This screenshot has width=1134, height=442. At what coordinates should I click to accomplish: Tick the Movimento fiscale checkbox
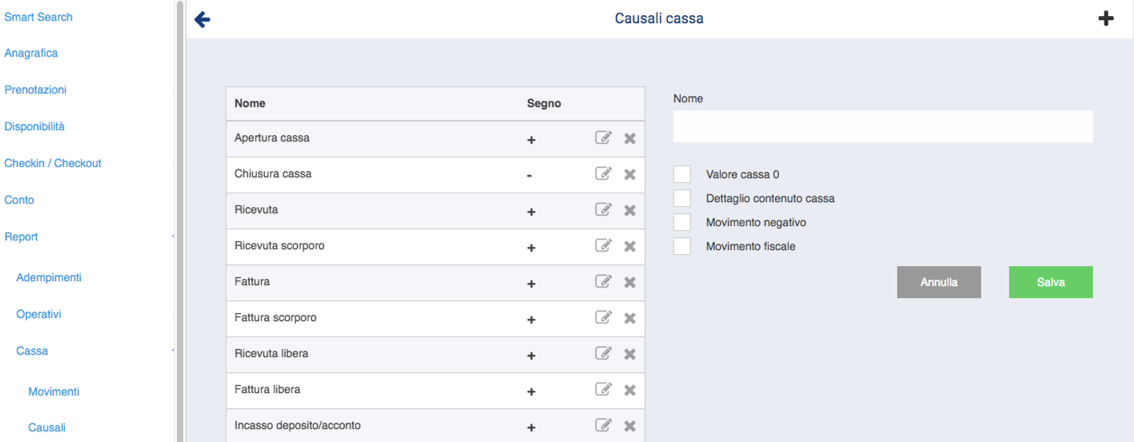pyautogui.click(x=682, y=246)
